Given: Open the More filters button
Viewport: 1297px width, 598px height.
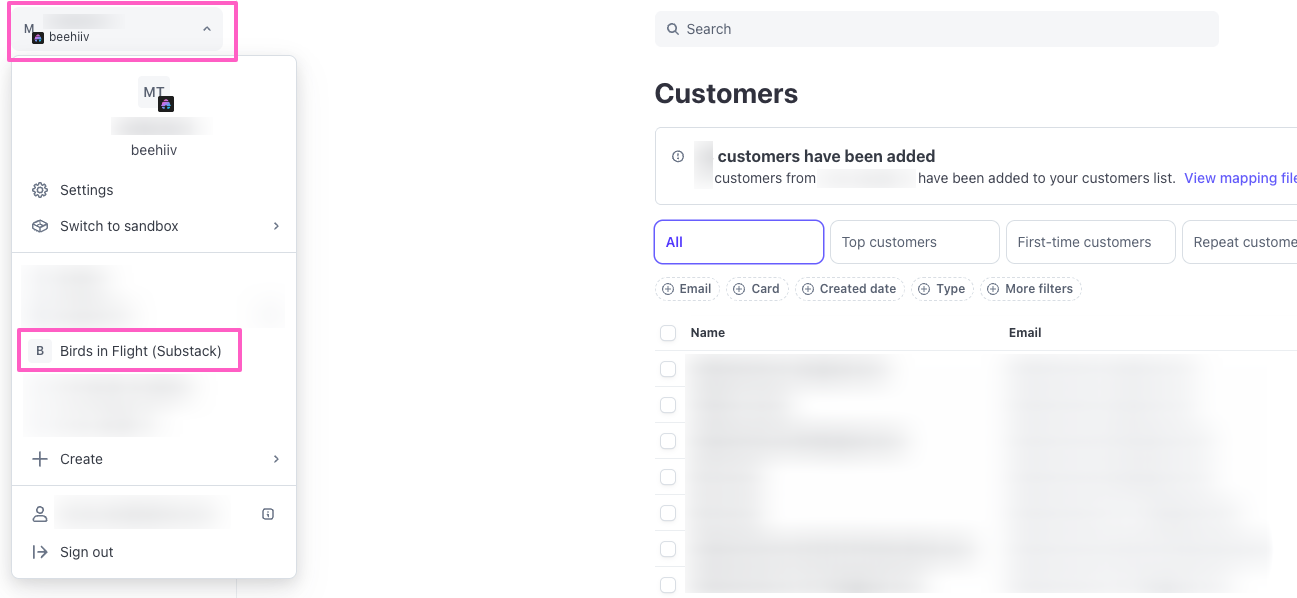Looking at the screenshot, I should (1031, 289).
